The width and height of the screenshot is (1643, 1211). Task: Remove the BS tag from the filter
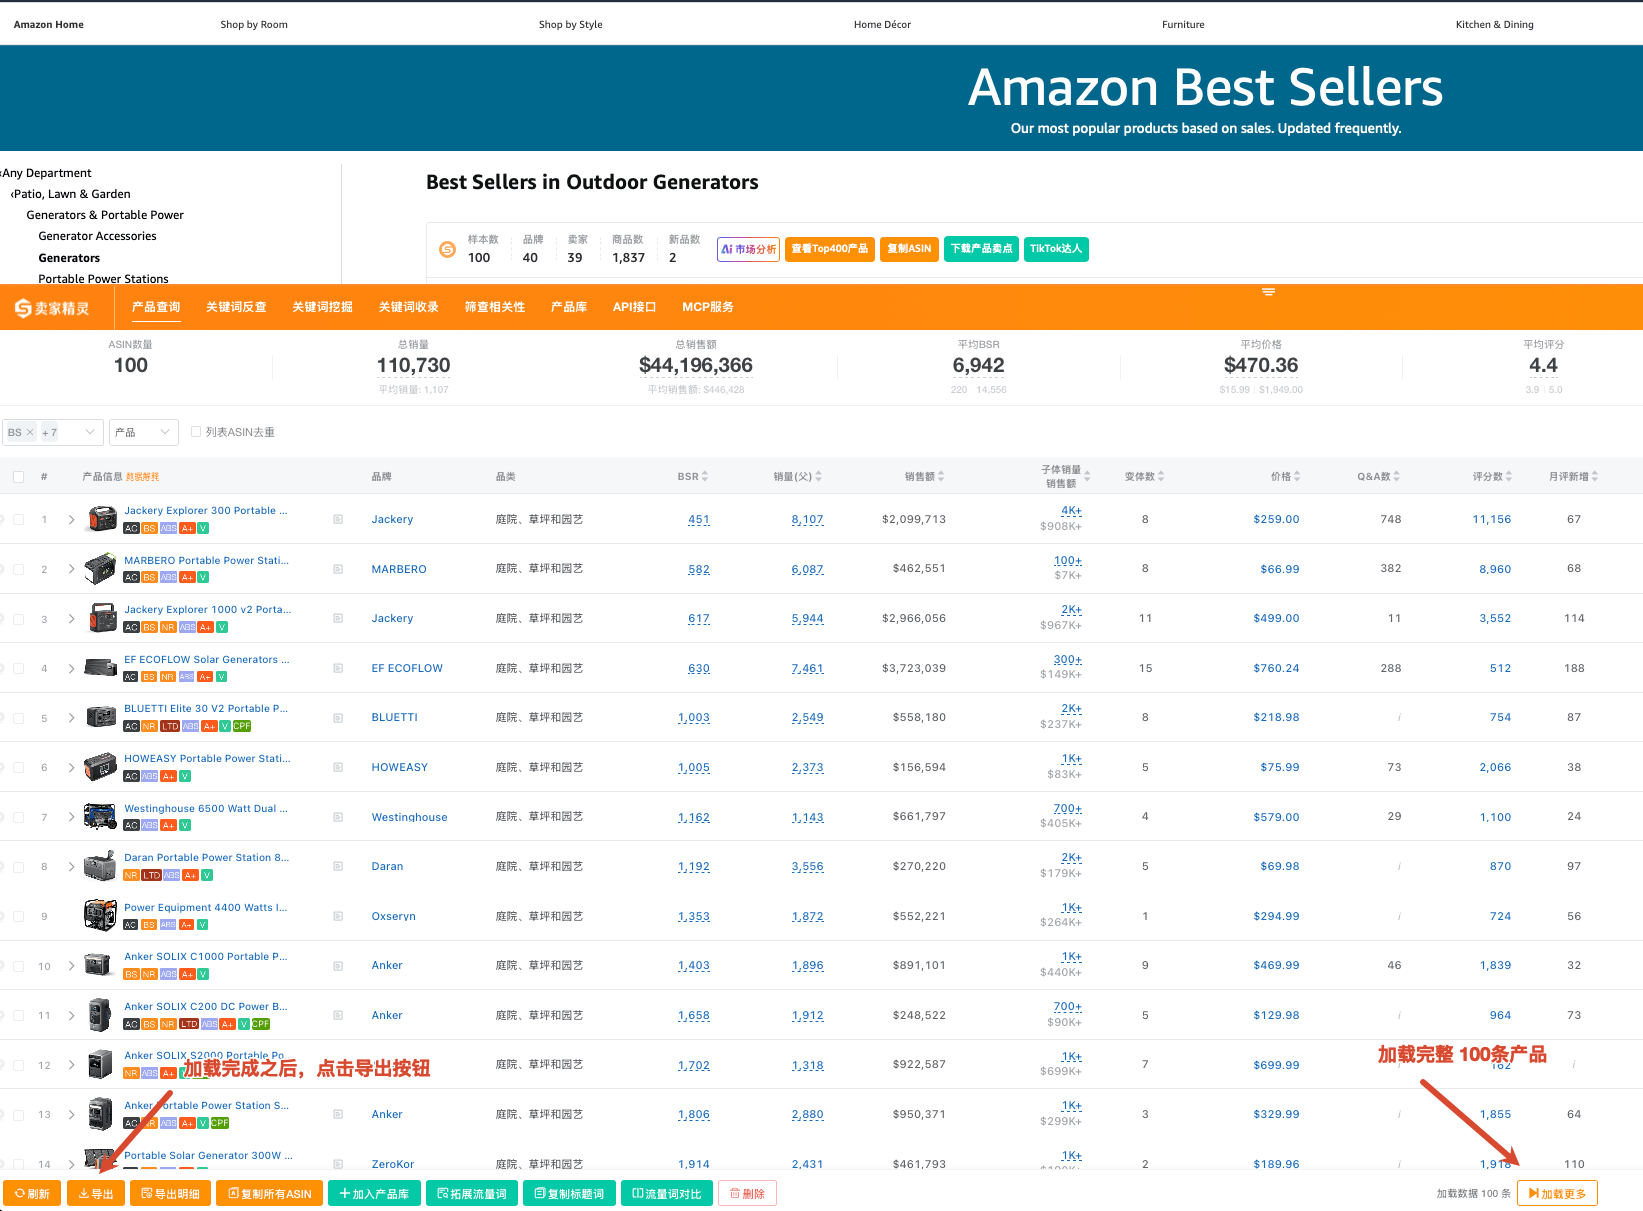coord(30,432)
